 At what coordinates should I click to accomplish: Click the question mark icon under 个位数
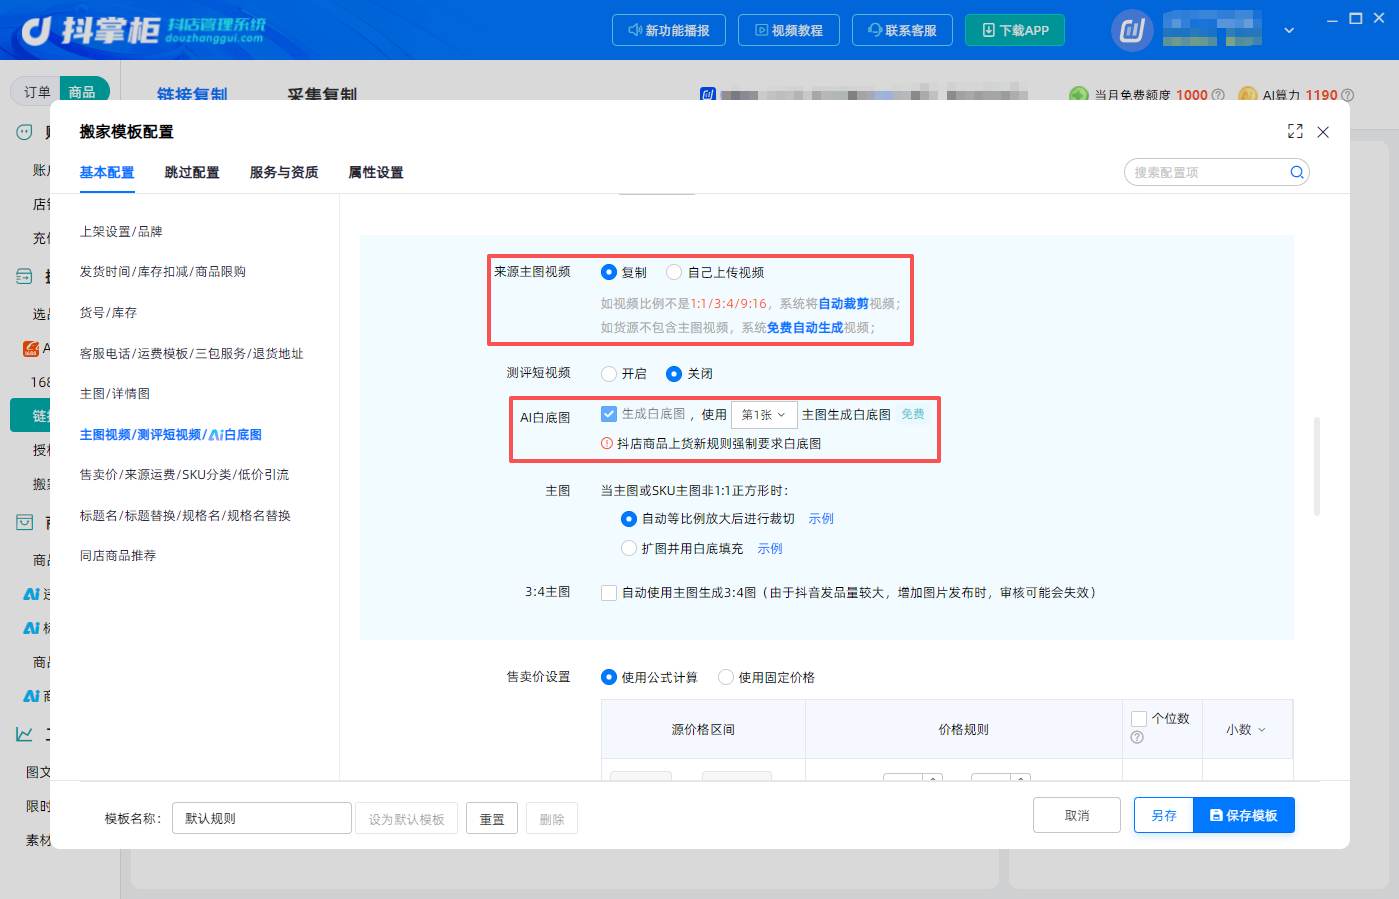pos(1137,737)
